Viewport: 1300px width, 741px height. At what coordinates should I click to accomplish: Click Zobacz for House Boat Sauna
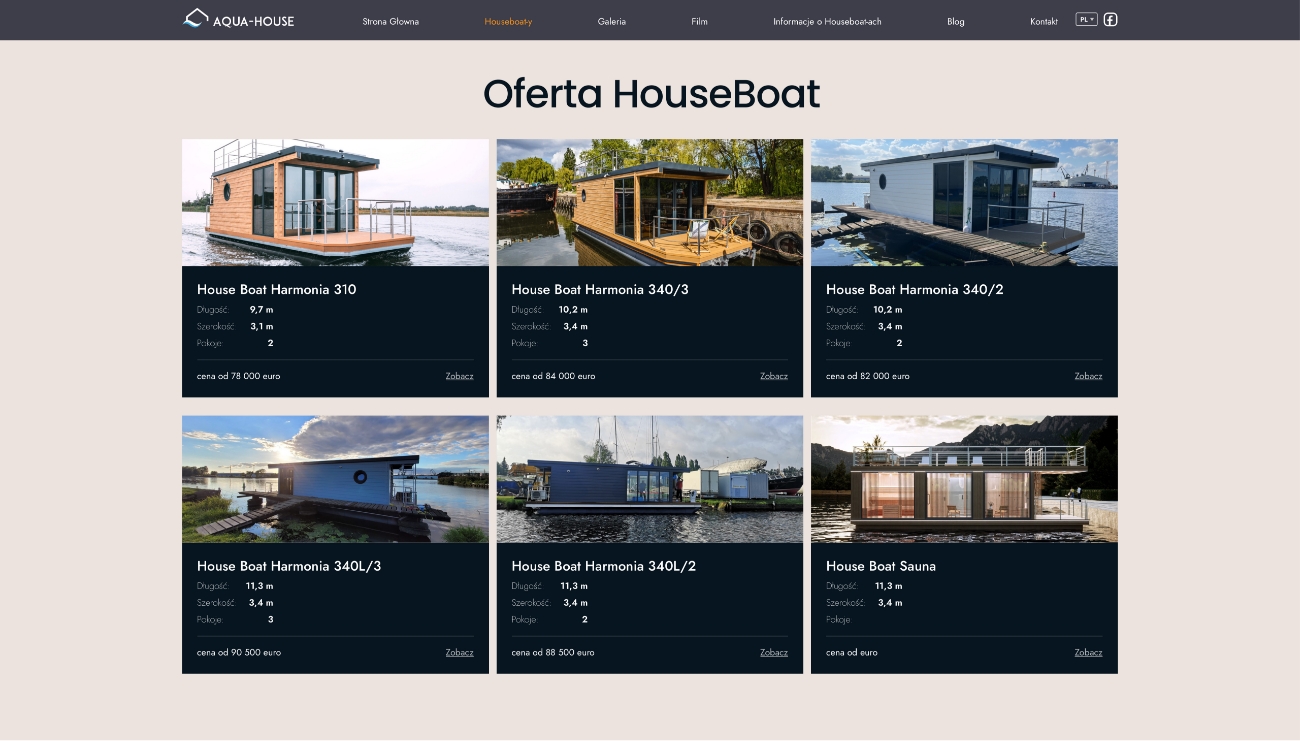point(1088,652)
